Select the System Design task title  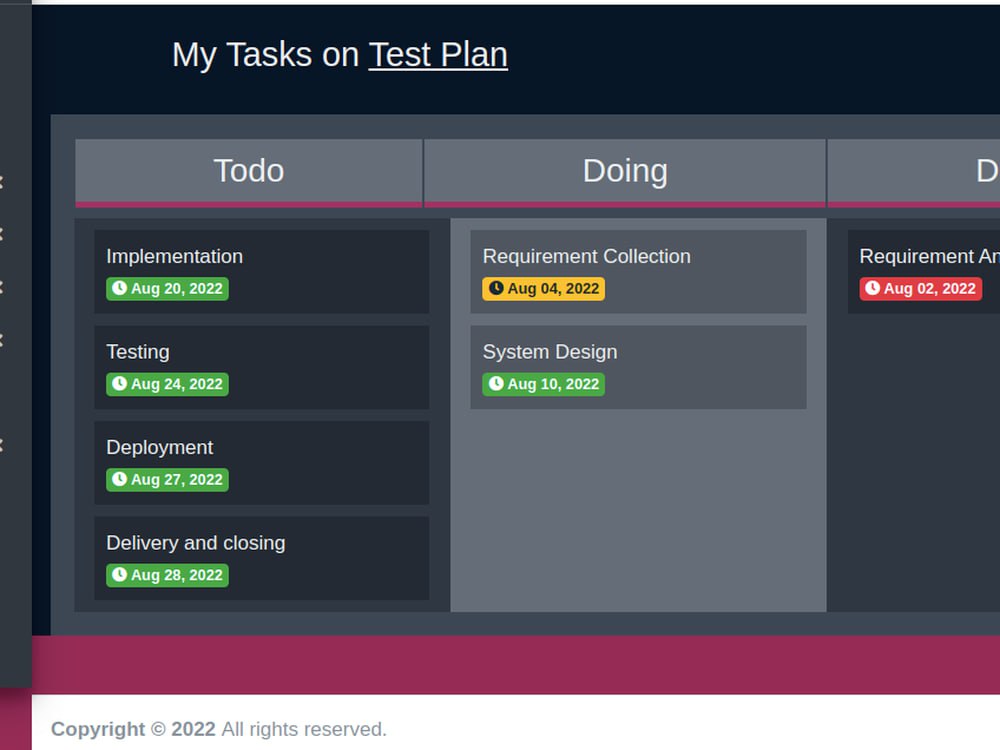coord(550,352)
